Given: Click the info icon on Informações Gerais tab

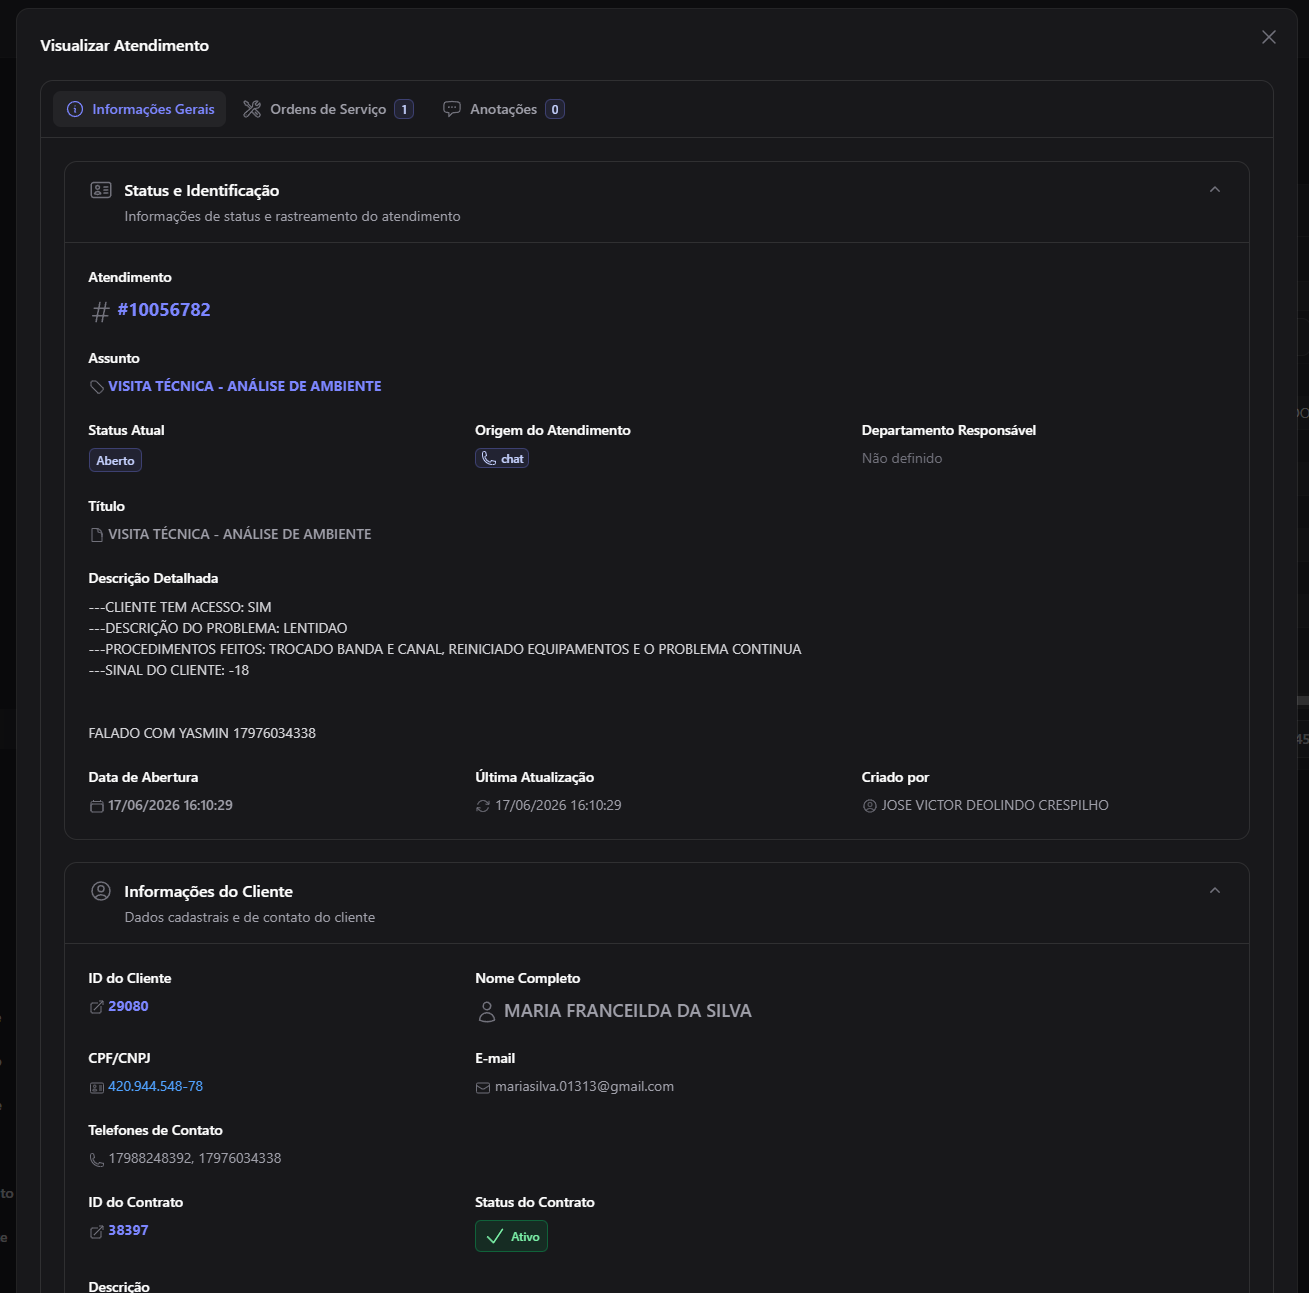Looking at the screenshot, I should (x=75, y=109).
